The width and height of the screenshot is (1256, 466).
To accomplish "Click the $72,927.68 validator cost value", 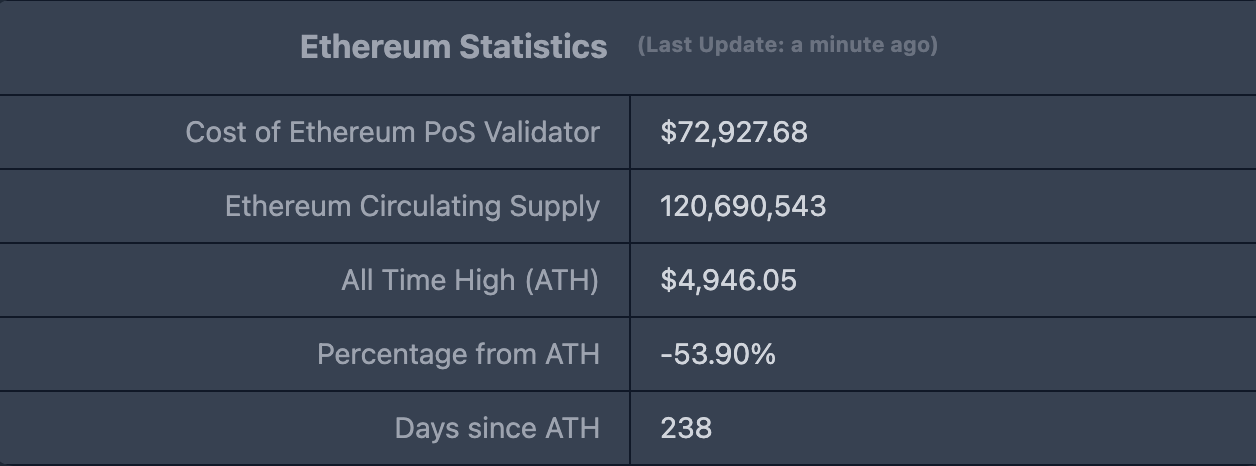I will 733,132.
